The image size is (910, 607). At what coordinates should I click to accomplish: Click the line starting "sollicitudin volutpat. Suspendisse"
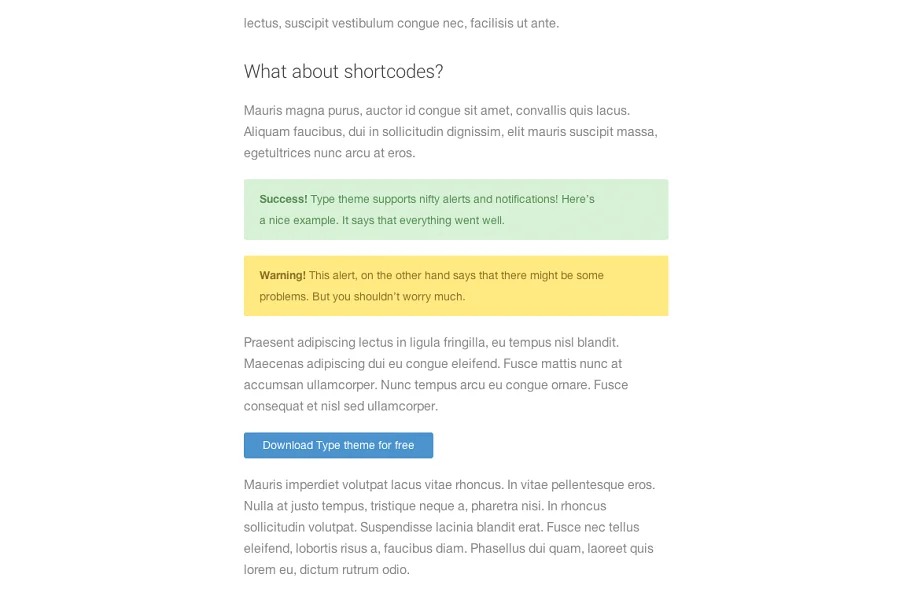coord(441,527)
